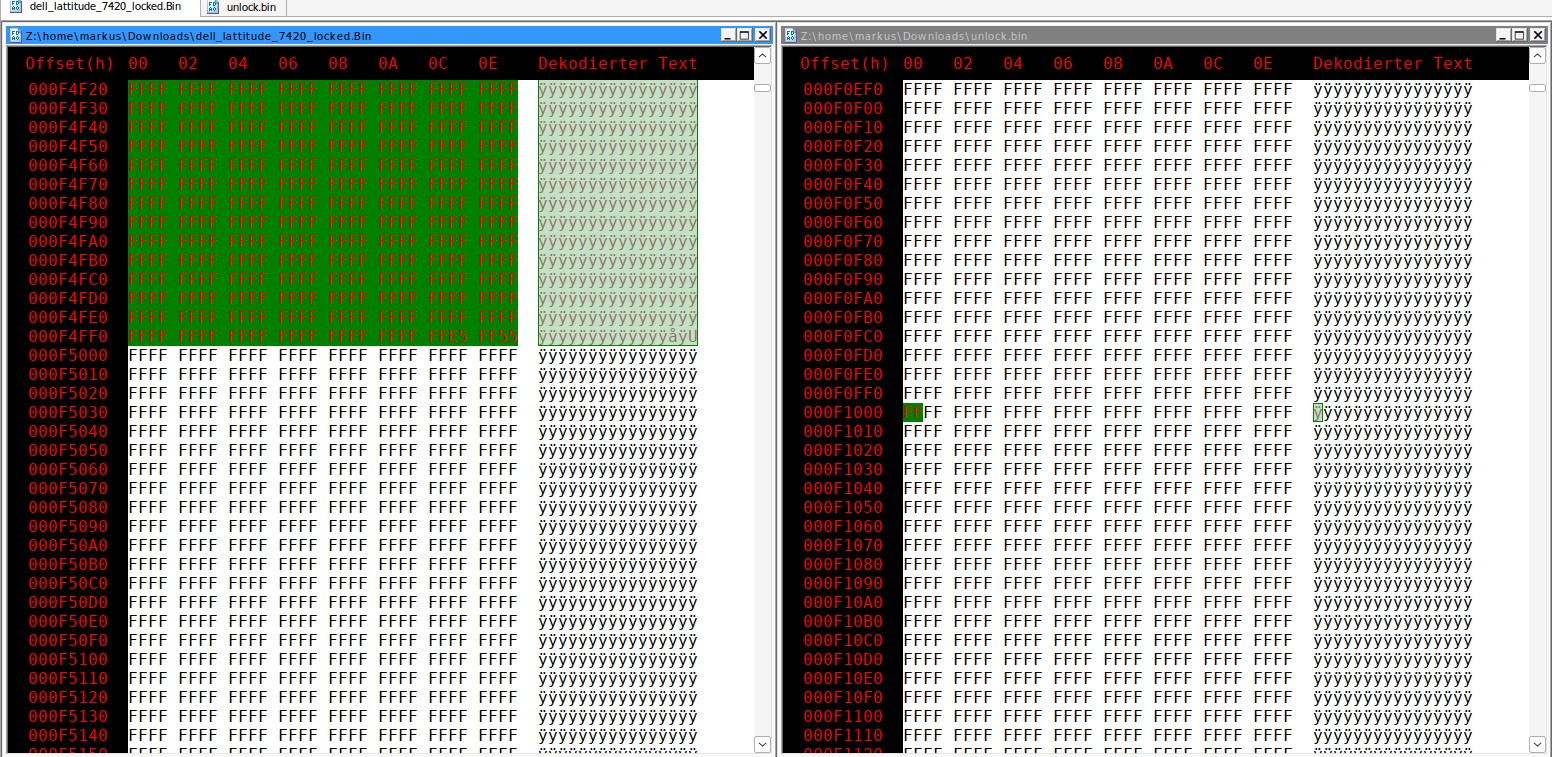This screenshot has width=1552, height=757.
Task: Close the dell_lattitude_7420_locked.Bin window
Action: click(762, 35)
